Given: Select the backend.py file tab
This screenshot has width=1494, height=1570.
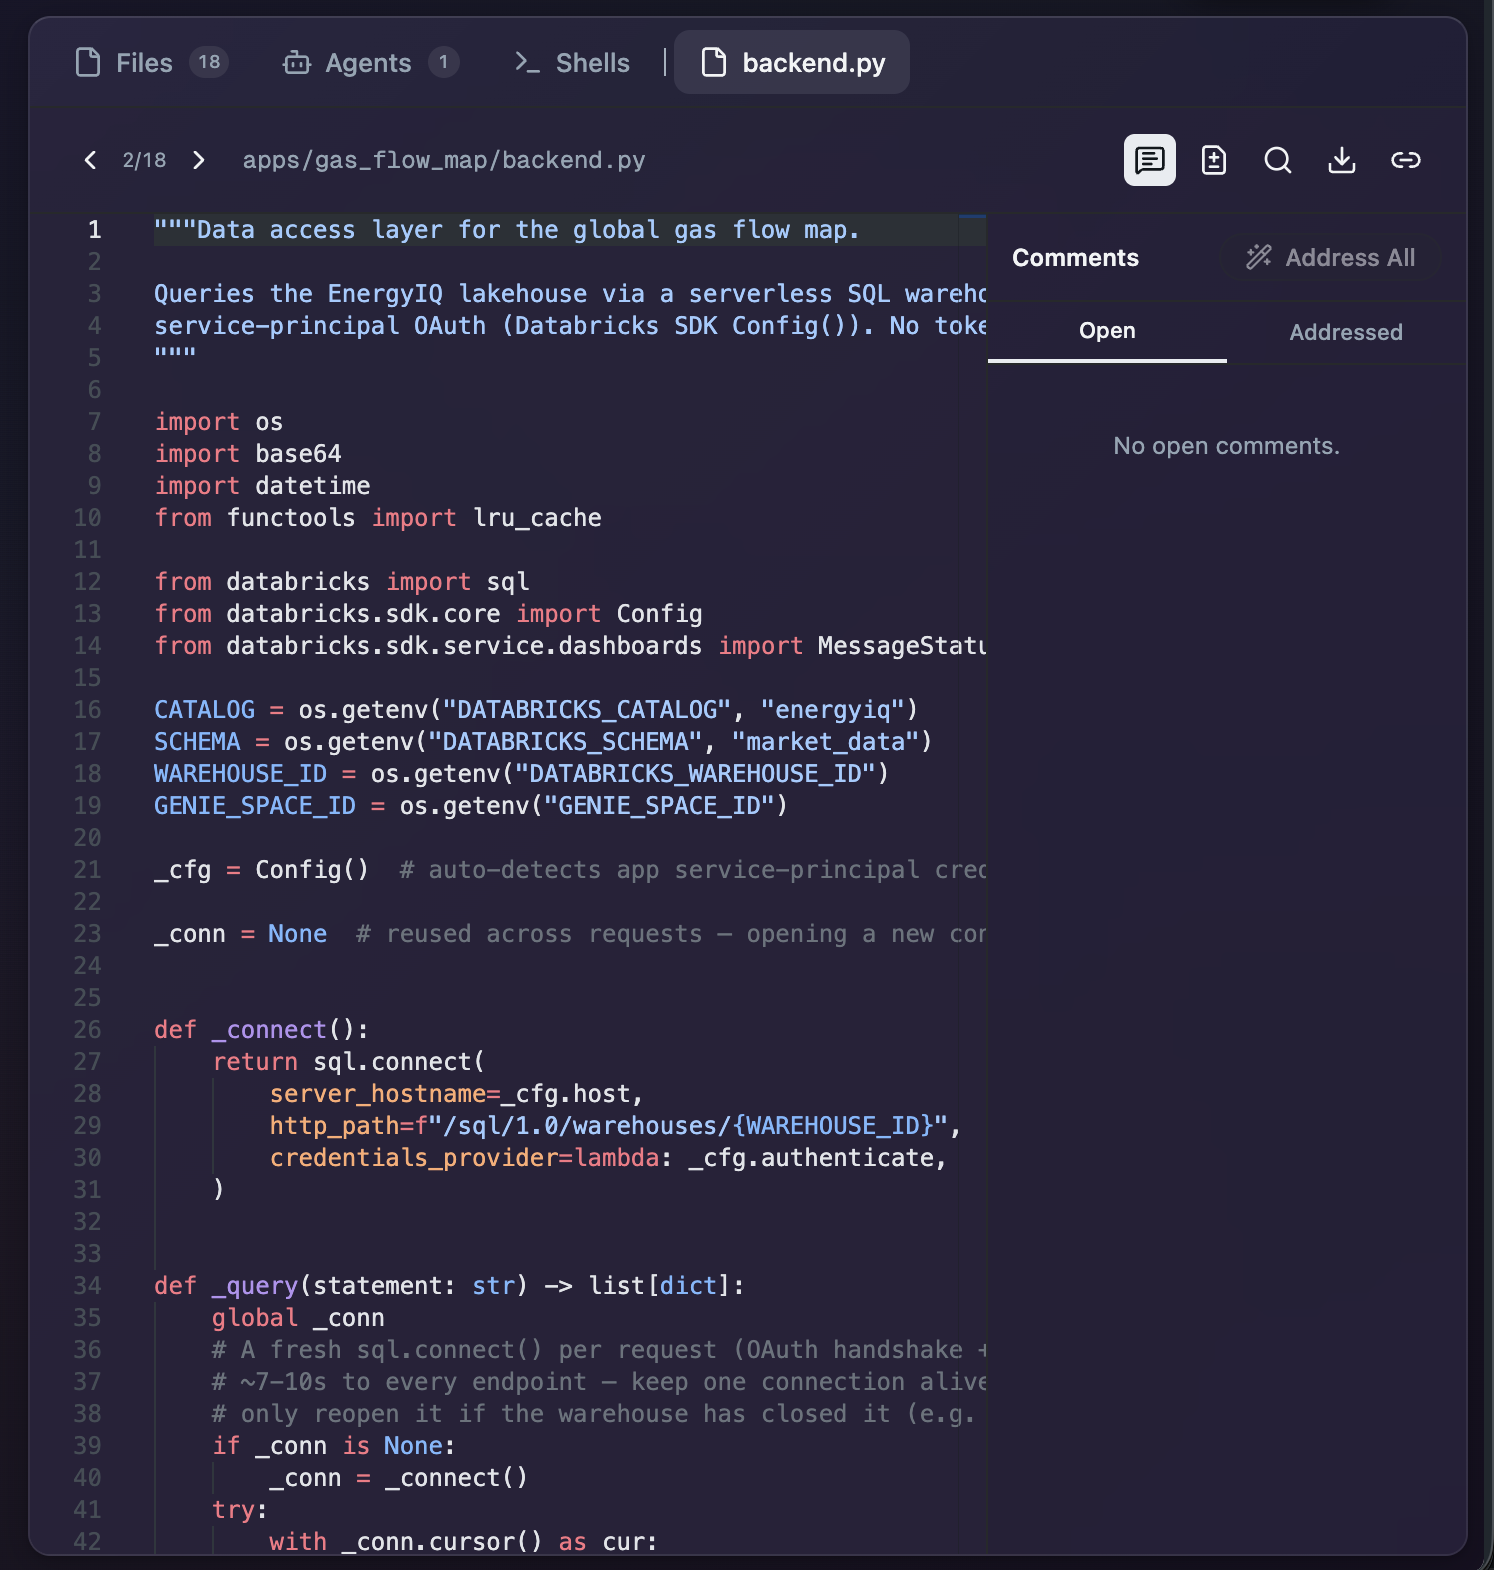Looking at the screenshot, I should (x=792, y=63).
